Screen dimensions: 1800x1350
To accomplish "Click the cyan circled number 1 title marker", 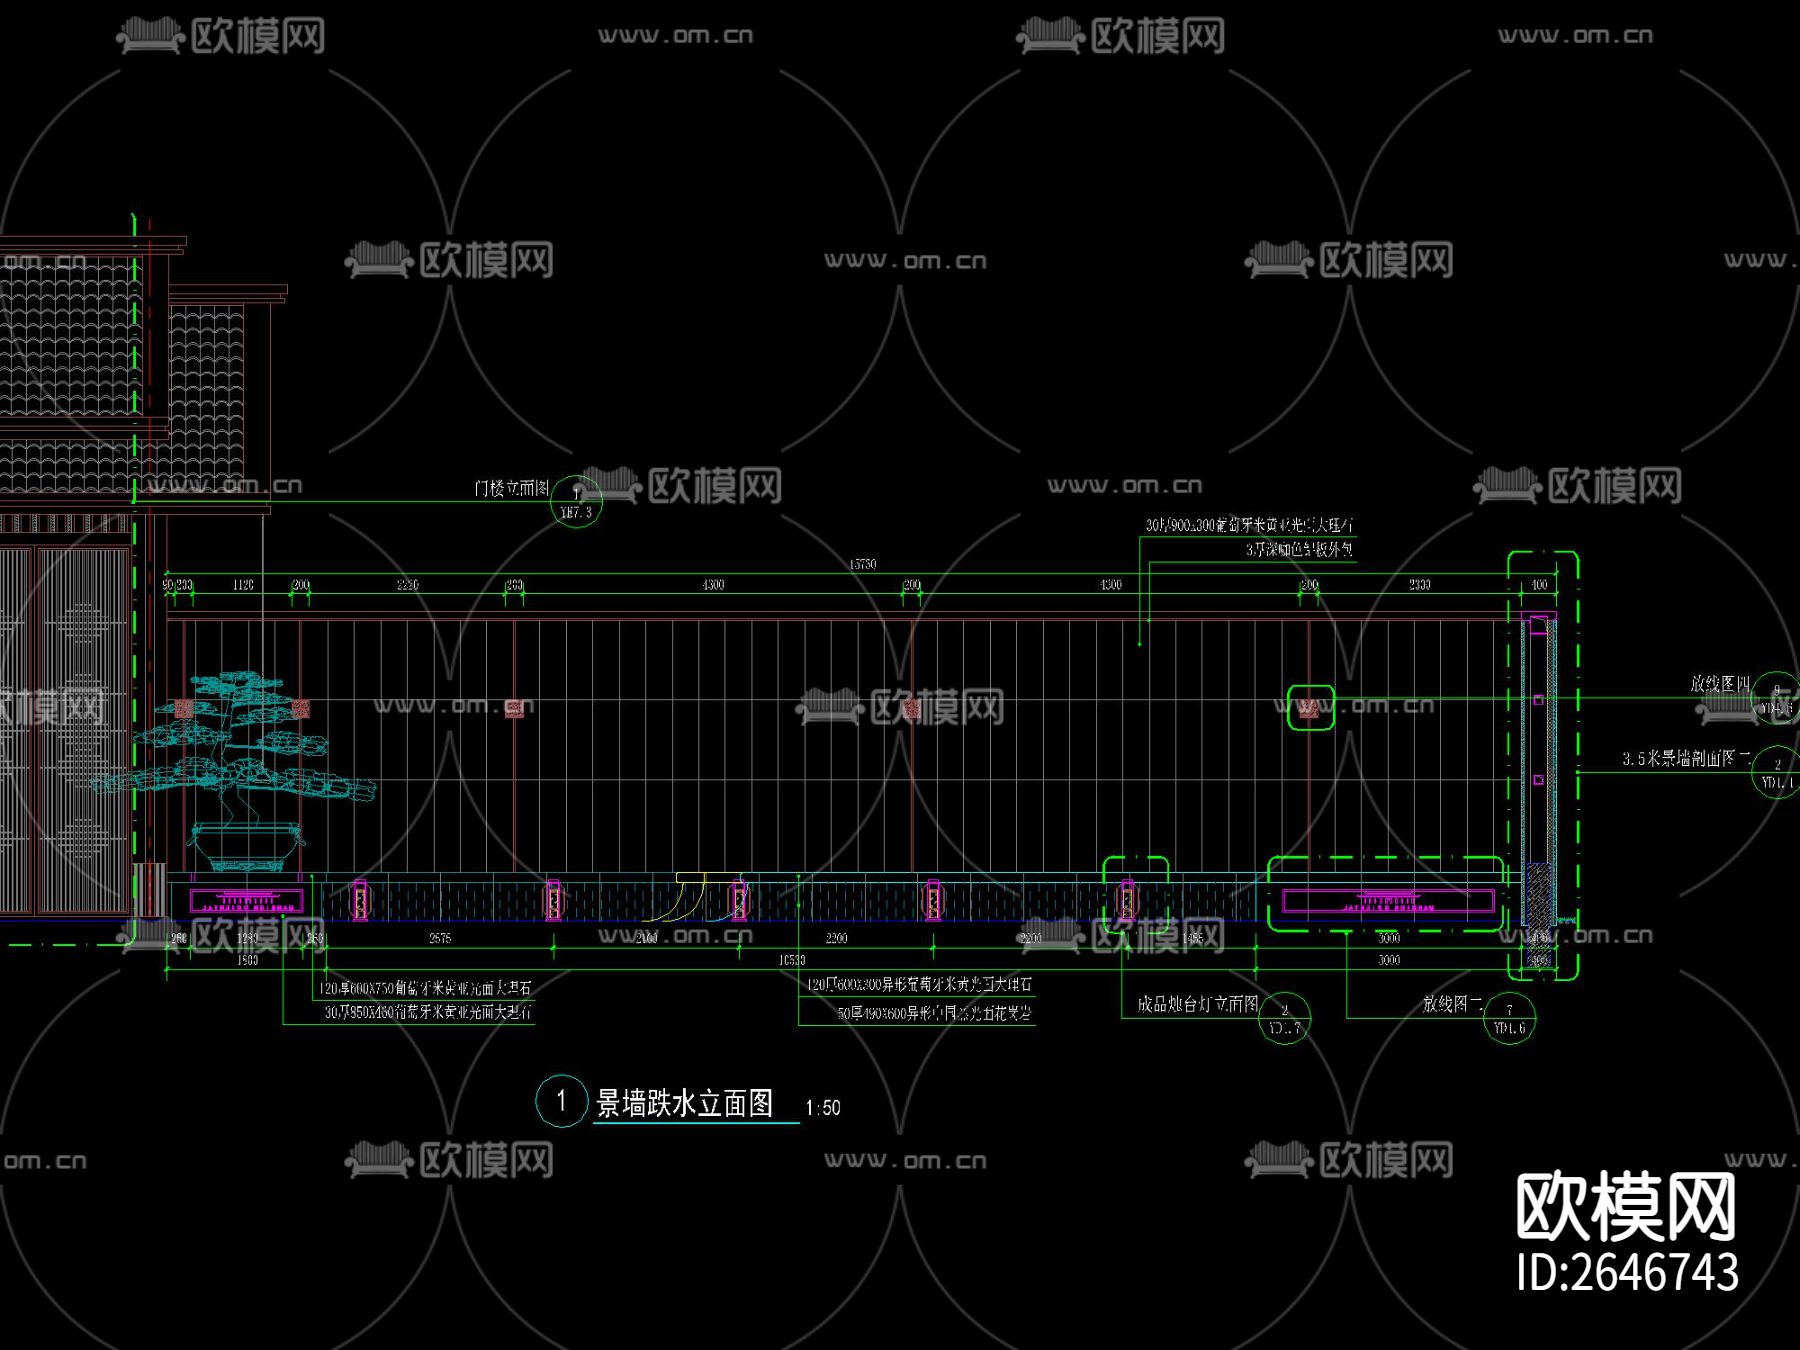I will click(561, 1102).
